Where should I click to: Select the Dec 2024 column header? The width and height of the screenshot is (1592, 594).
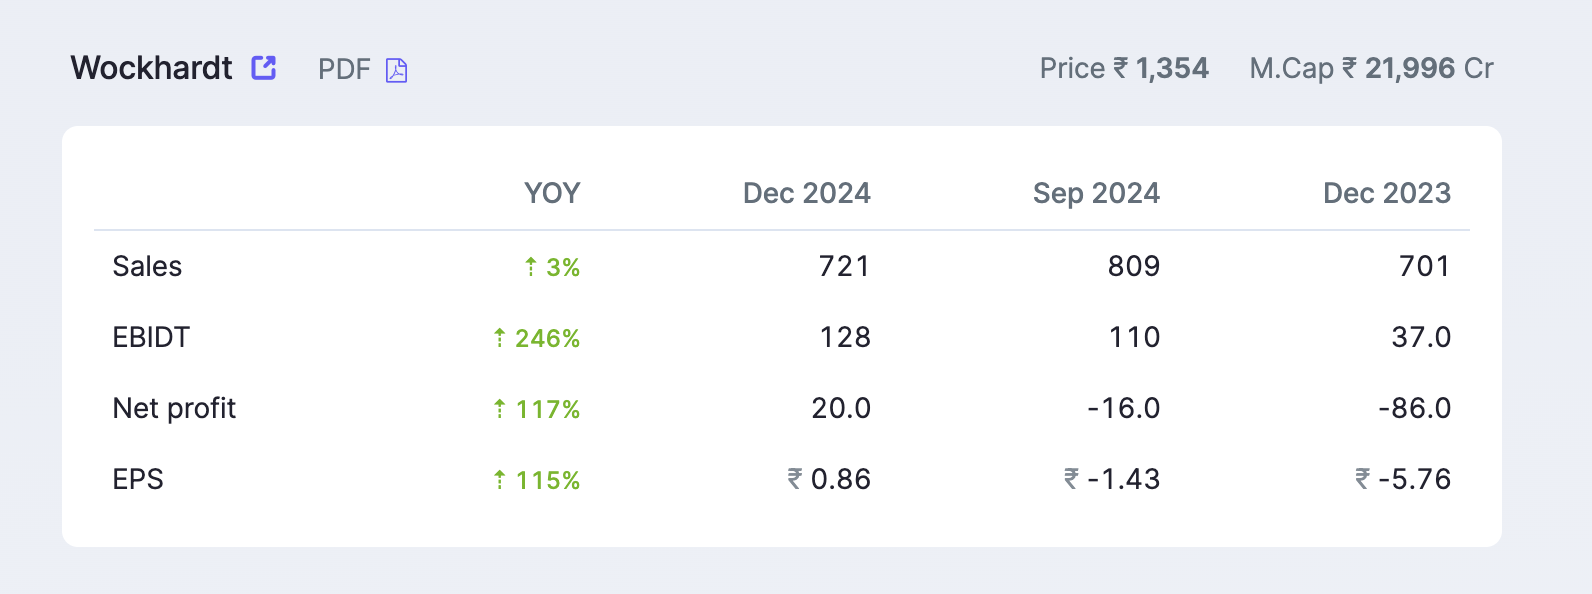click(807, 193)
